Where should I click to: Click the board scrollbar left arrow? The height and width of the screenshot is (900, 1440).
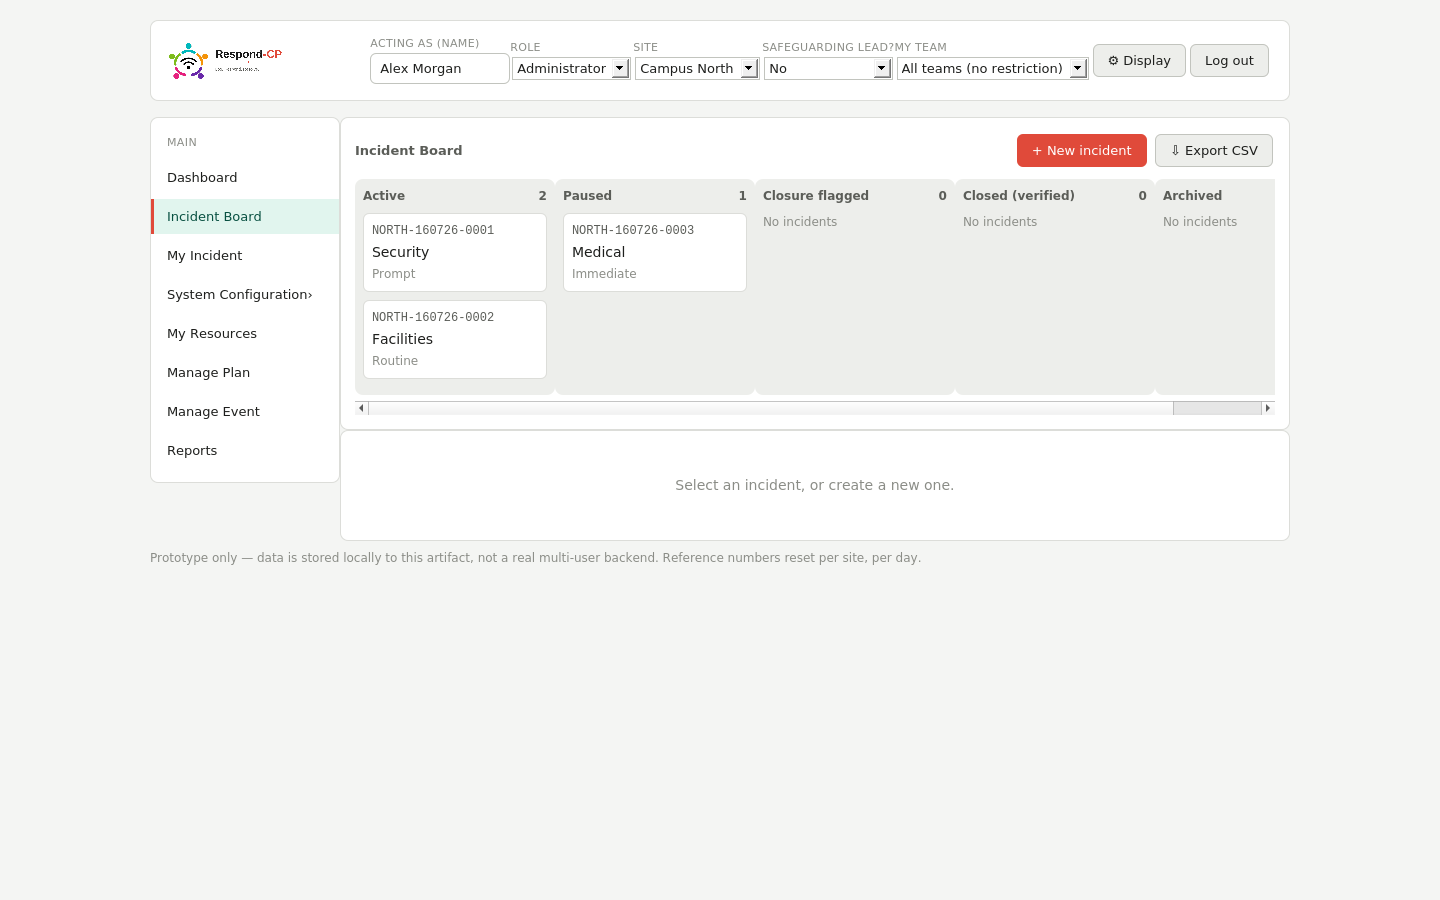coord(362,408)
